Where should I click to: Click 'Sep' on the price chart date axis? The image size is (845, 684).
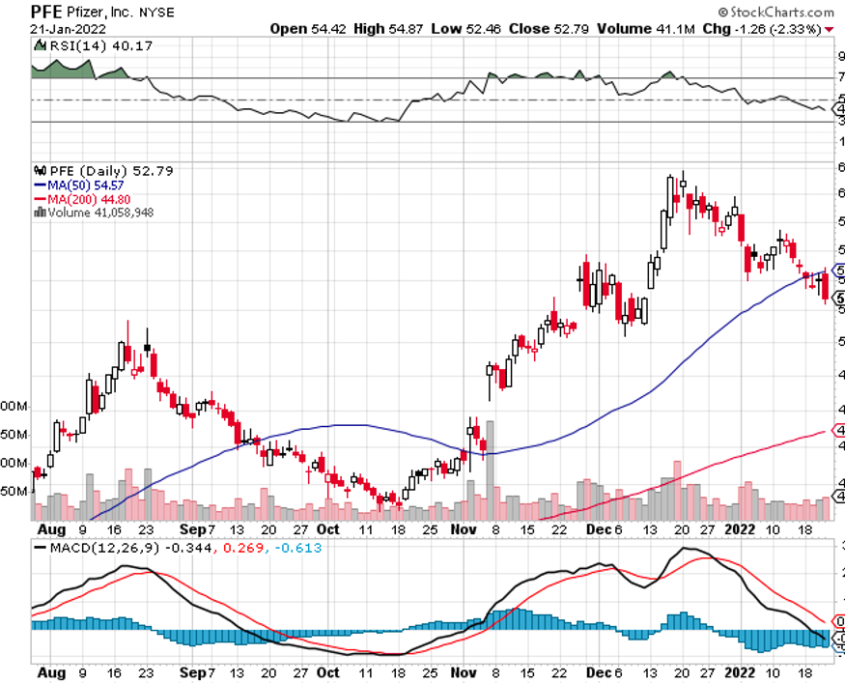tap(192, 530)
